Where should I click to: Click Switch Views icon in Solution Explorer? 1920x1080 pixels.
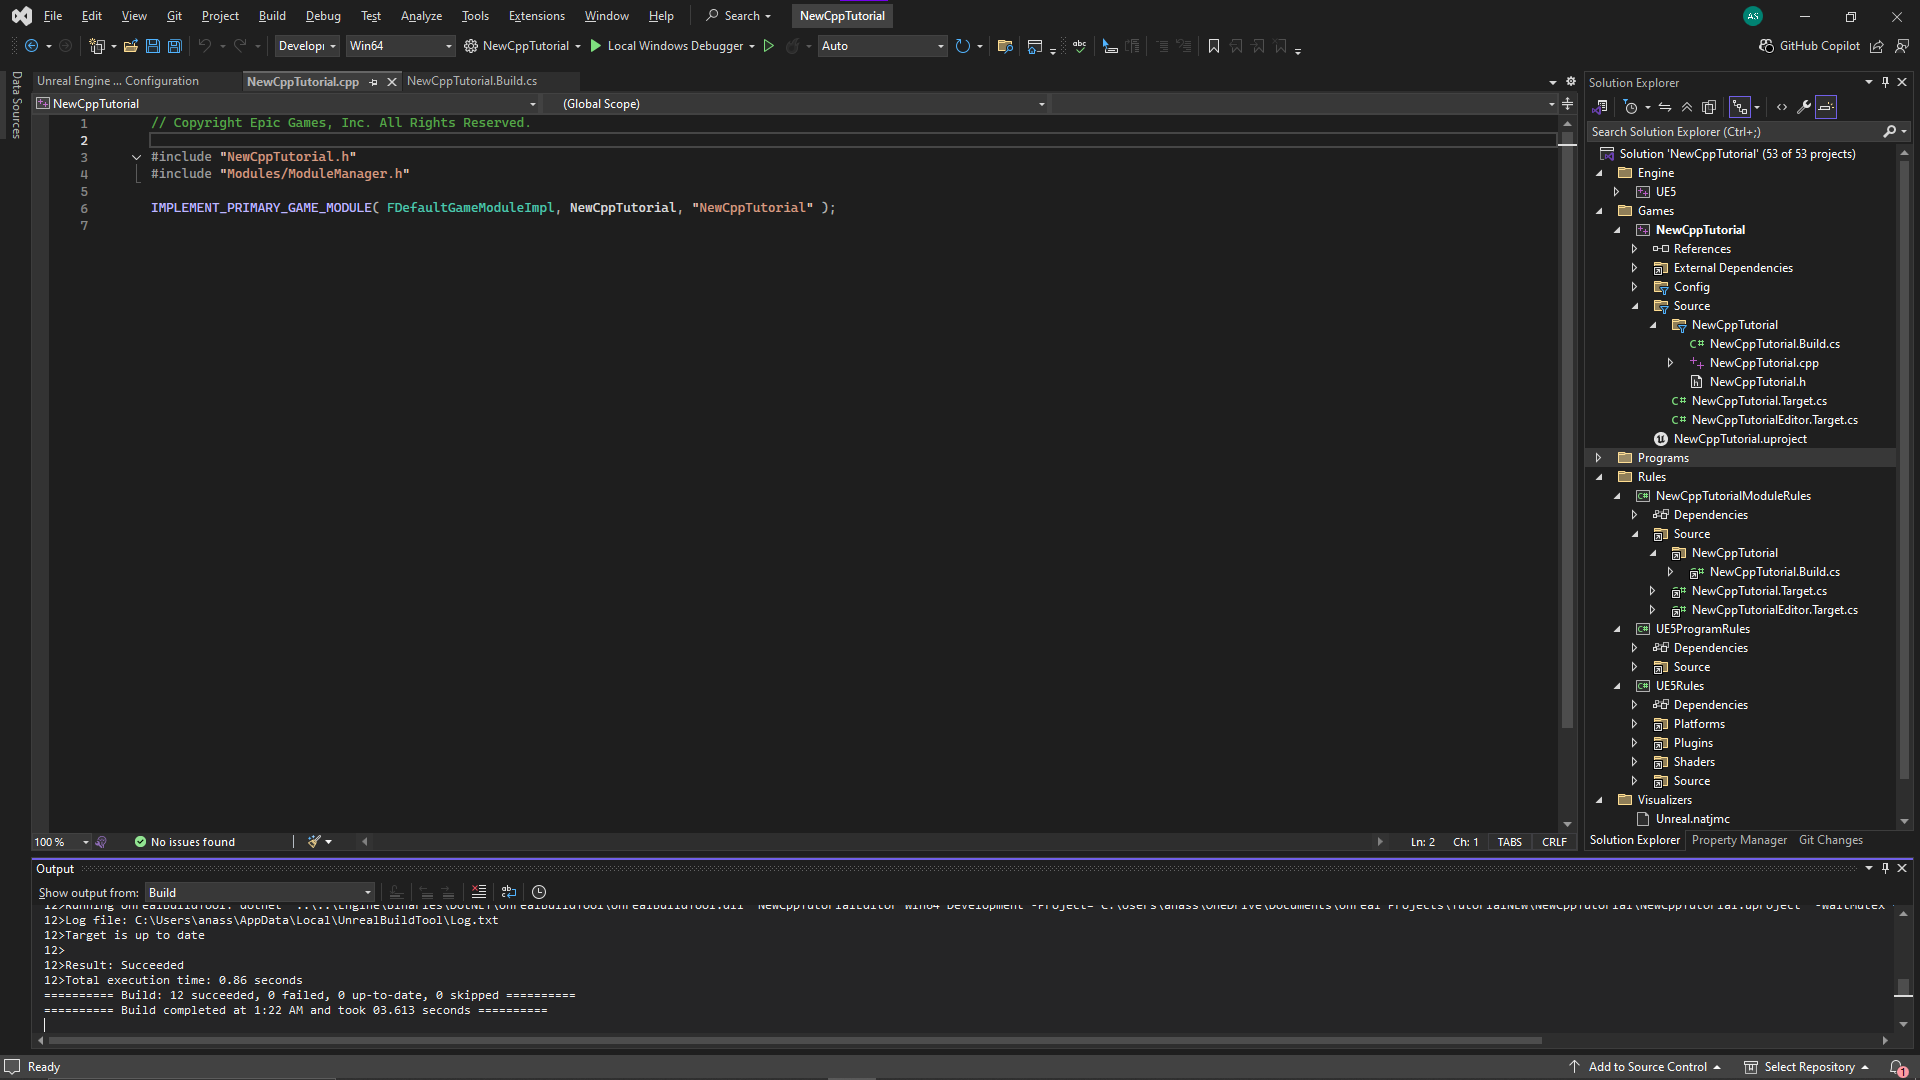tap(1600, 107)
